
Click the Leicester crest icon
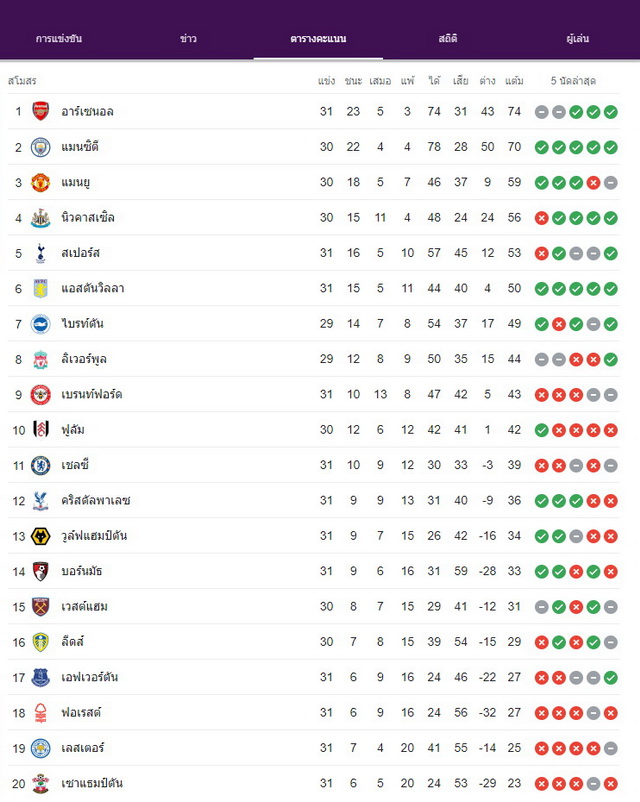pos(40,748)
